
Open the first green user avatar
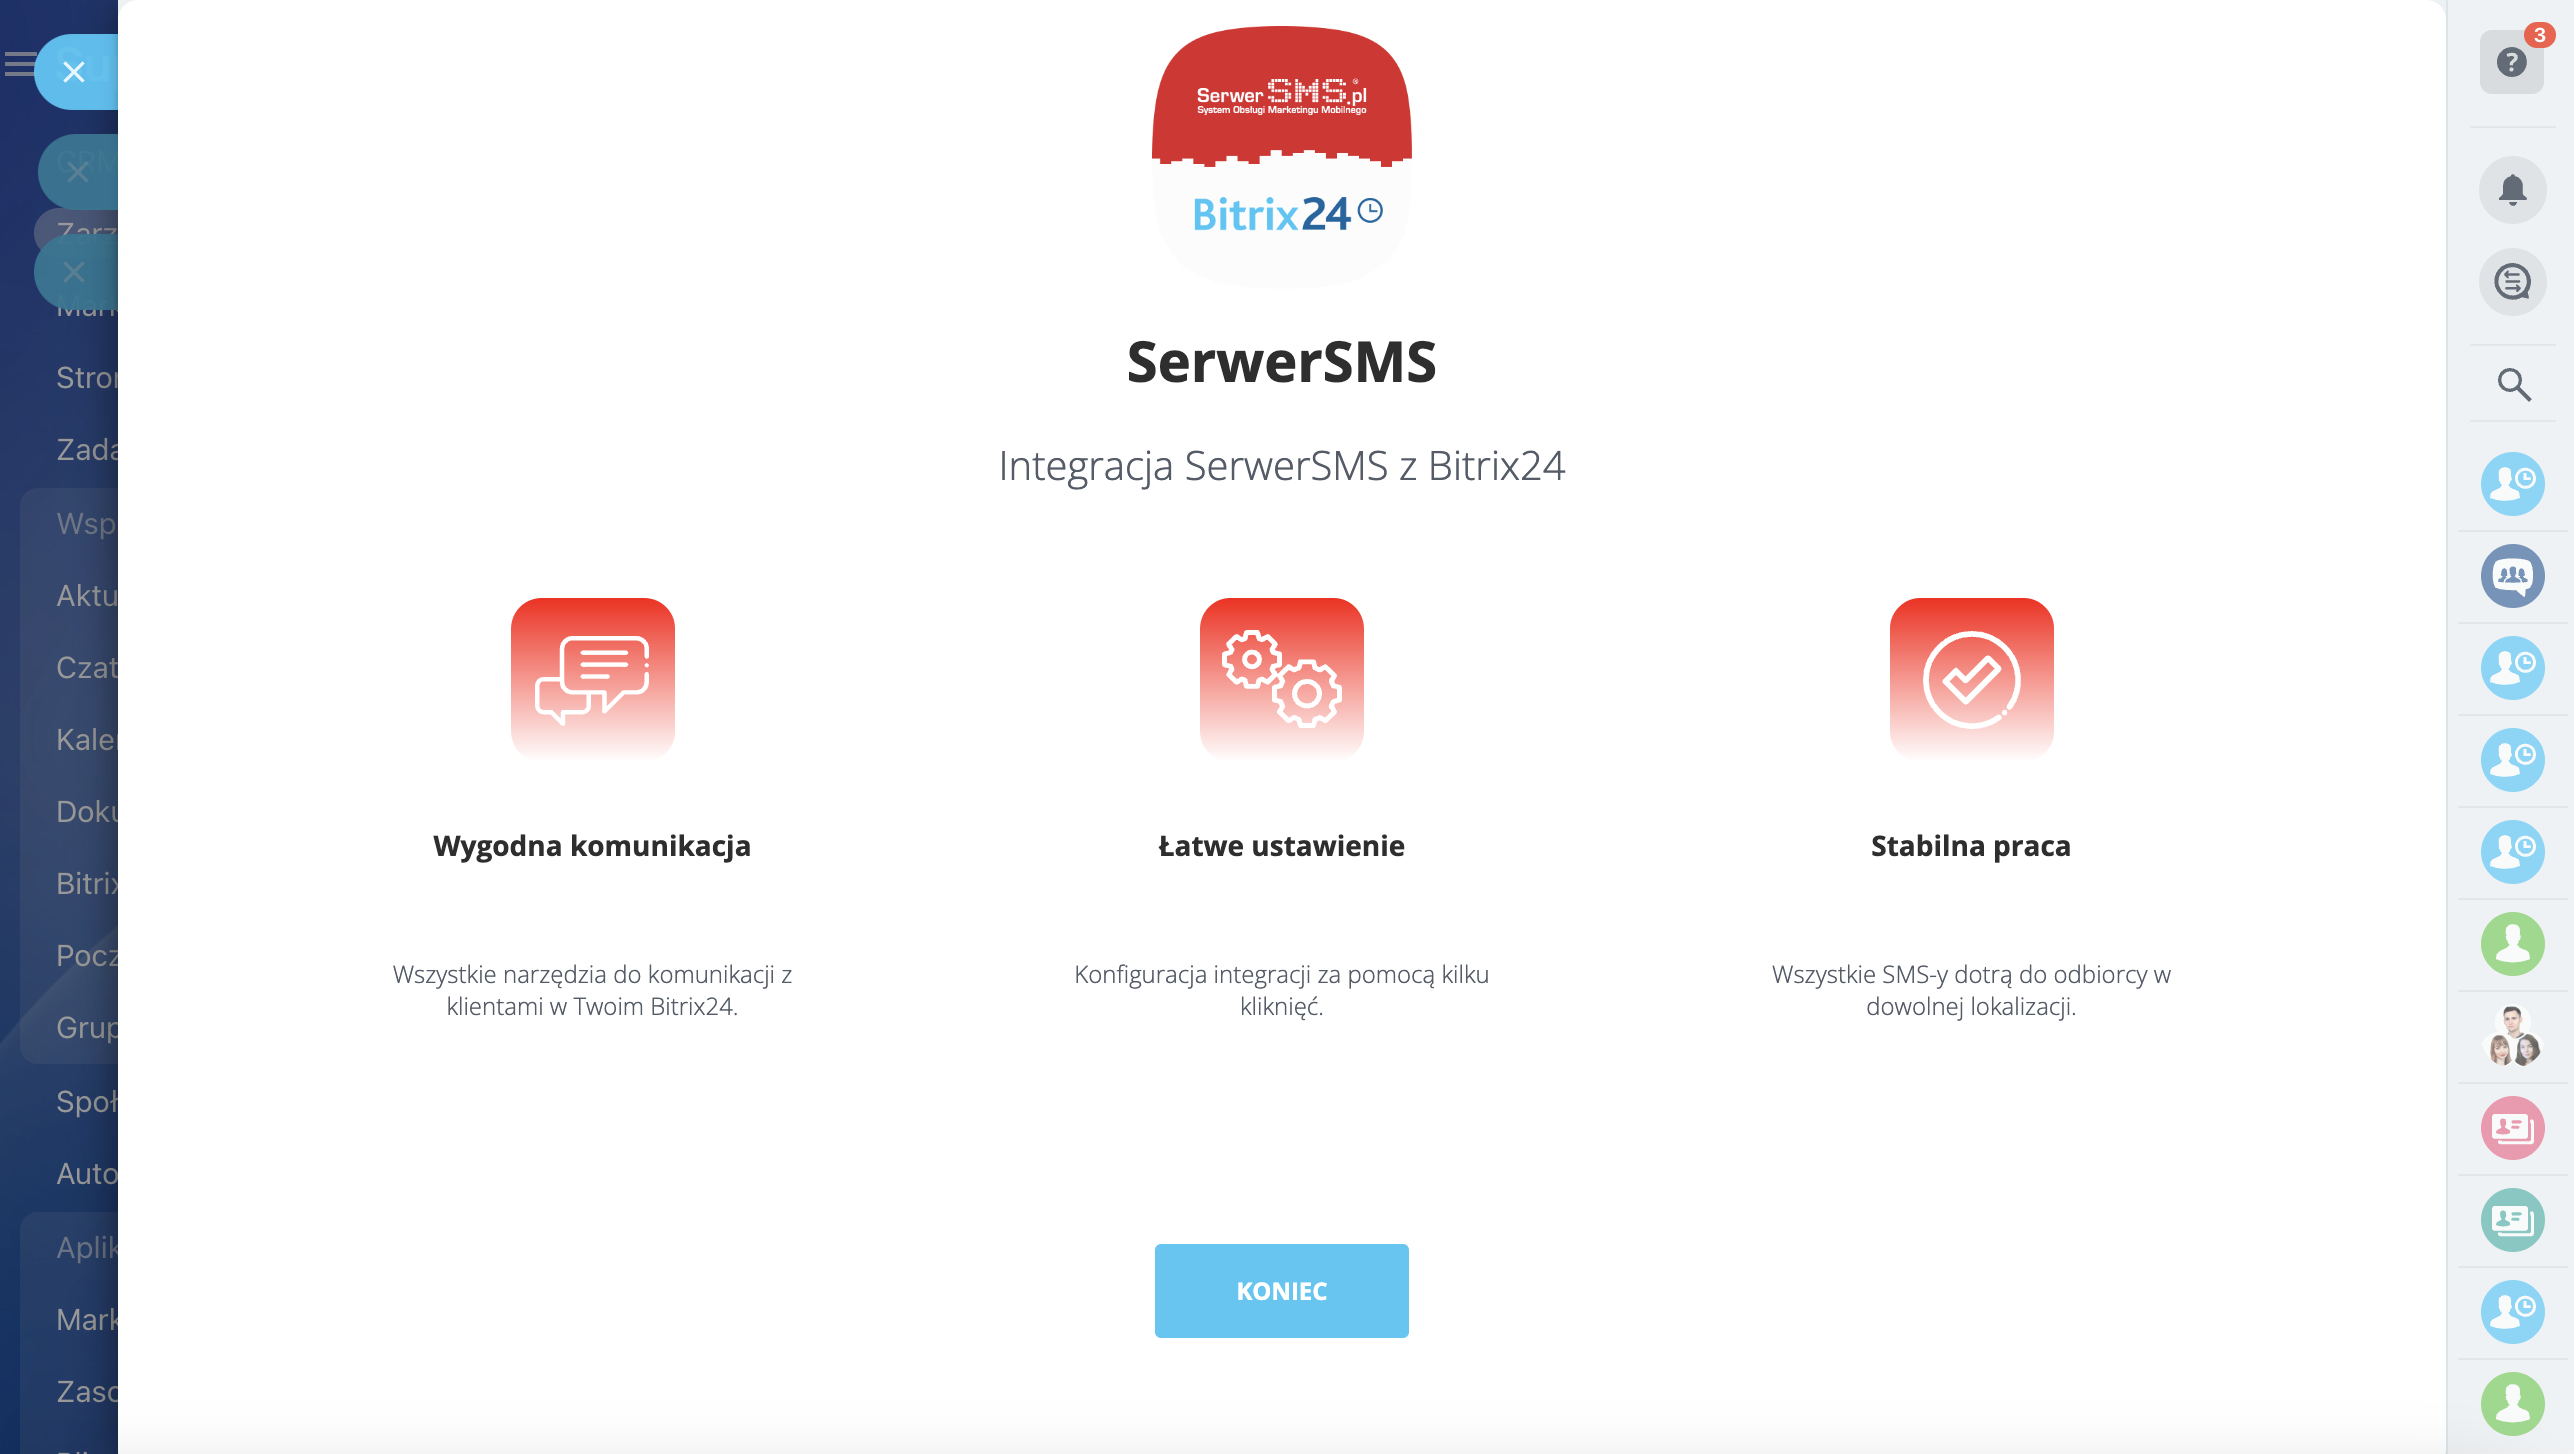(2512, 944)
